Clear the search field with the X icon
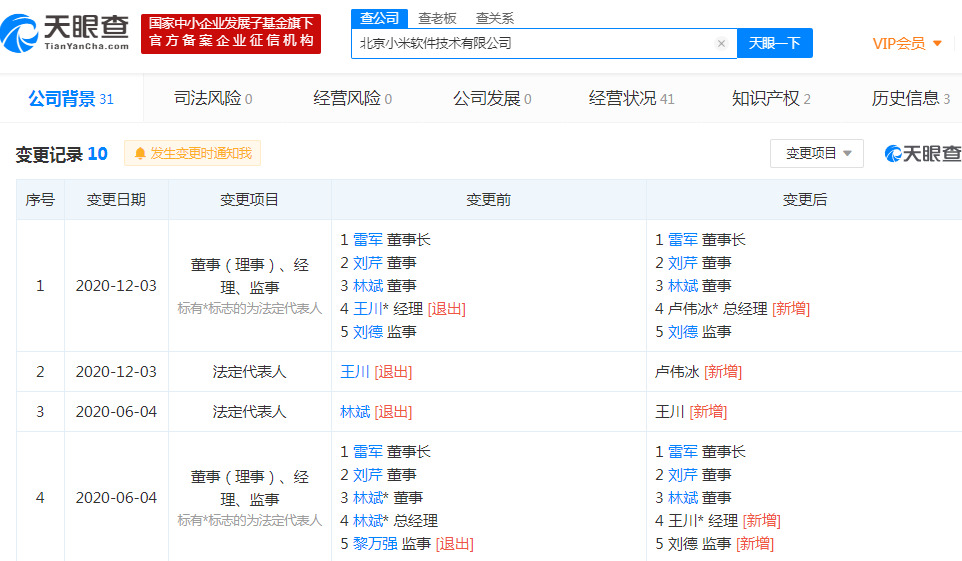 (x=722, y=43)
